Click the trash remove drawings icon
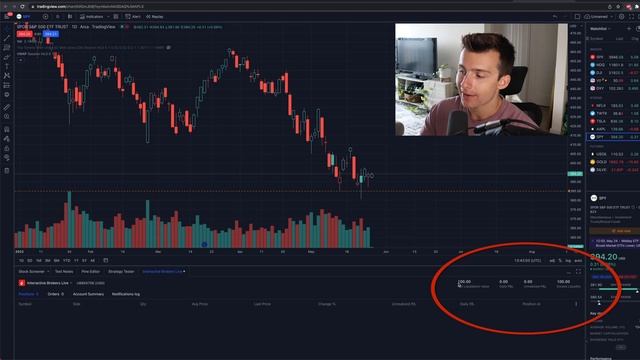The image size is (640, 360). point(7,171)
